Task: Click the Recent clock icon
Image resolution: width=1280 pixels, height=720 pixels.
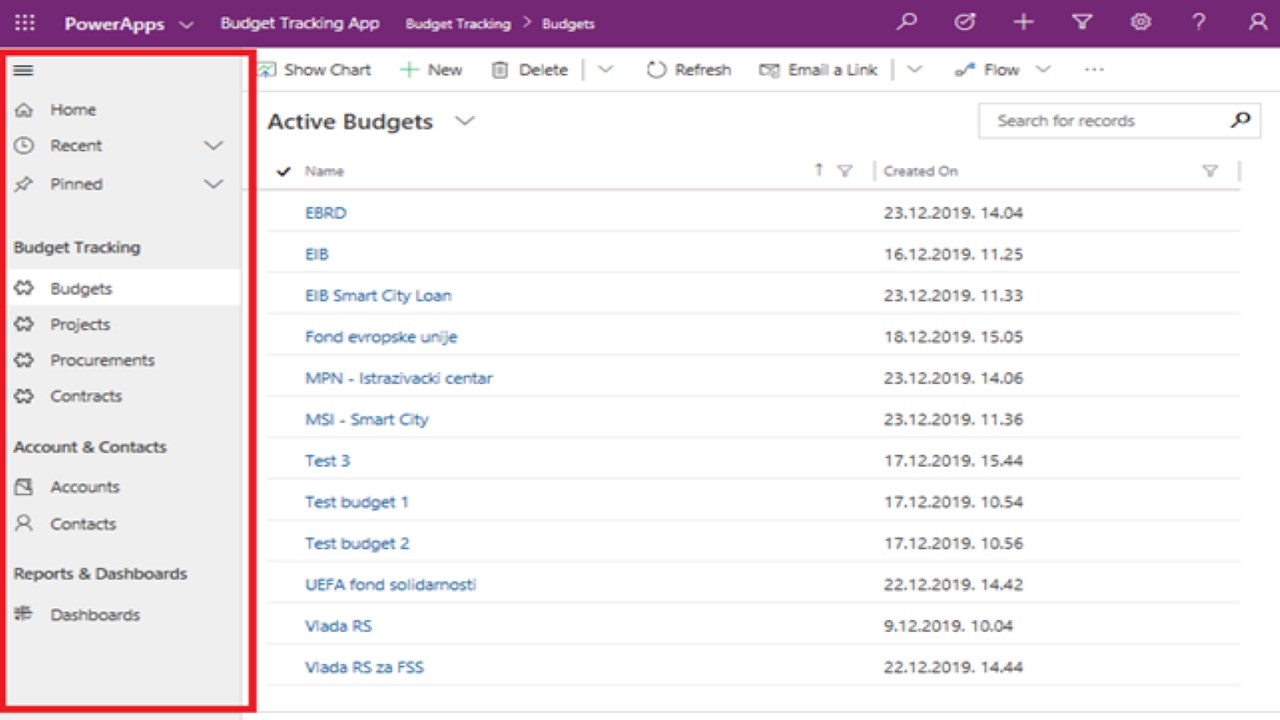Action: point(25,146)
